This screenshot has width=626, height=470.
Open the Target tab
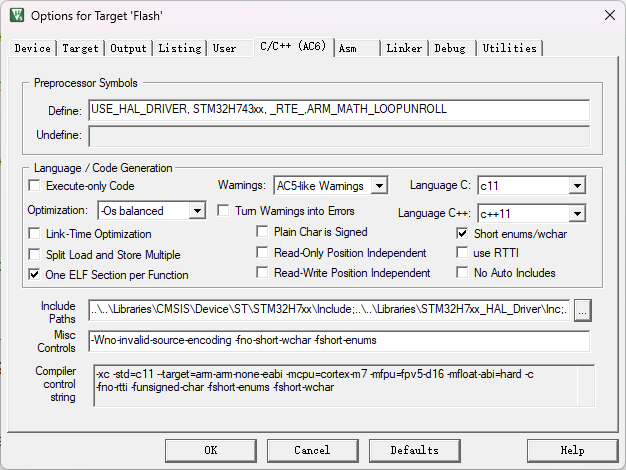80,48
